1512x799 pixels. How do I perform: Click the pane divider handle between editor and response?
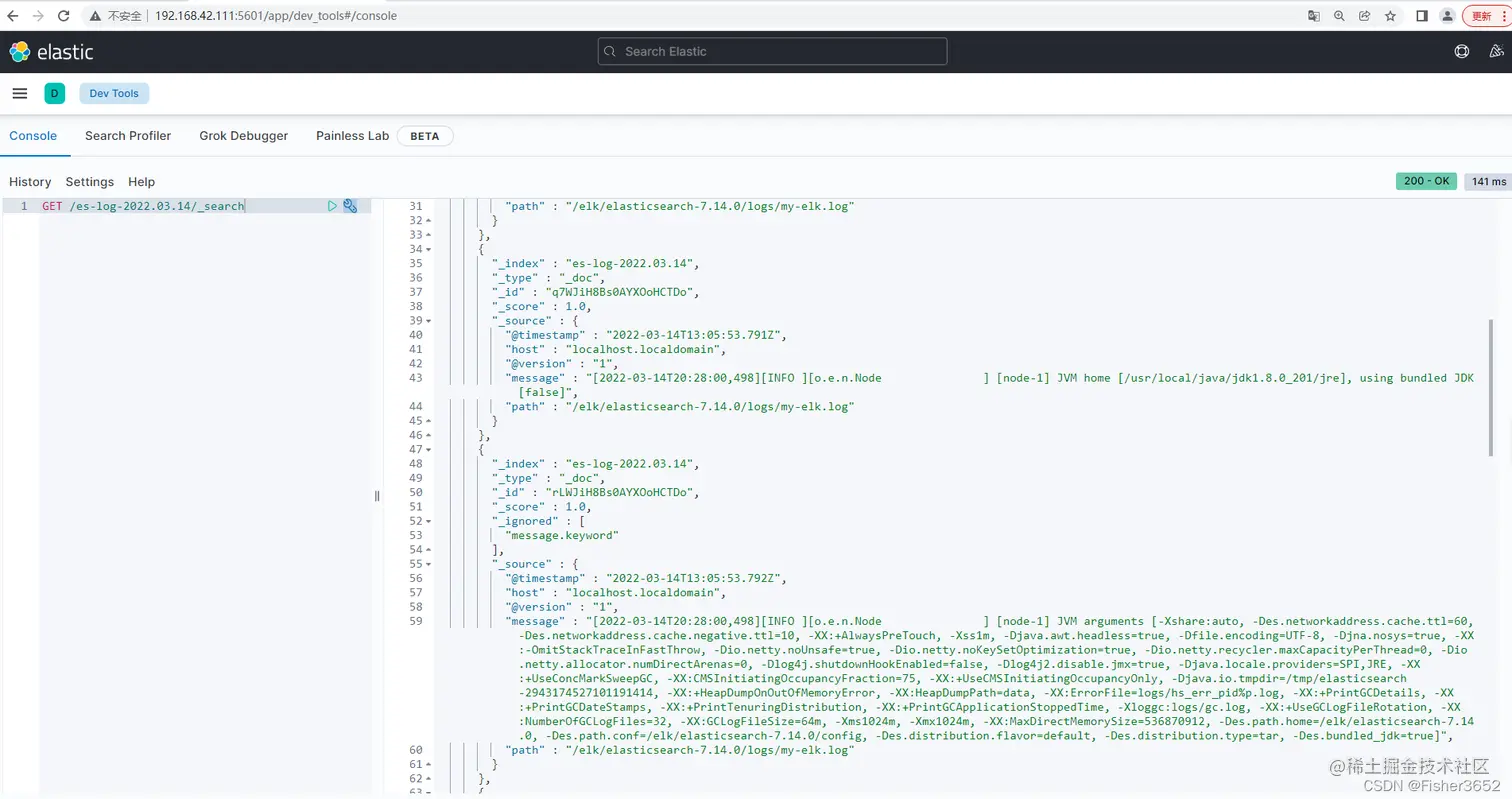pyautogui.click(x=377, y=496)
